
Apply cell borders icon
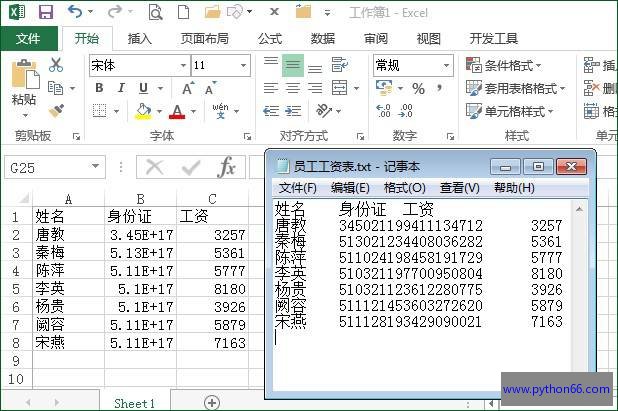point(99,111)
